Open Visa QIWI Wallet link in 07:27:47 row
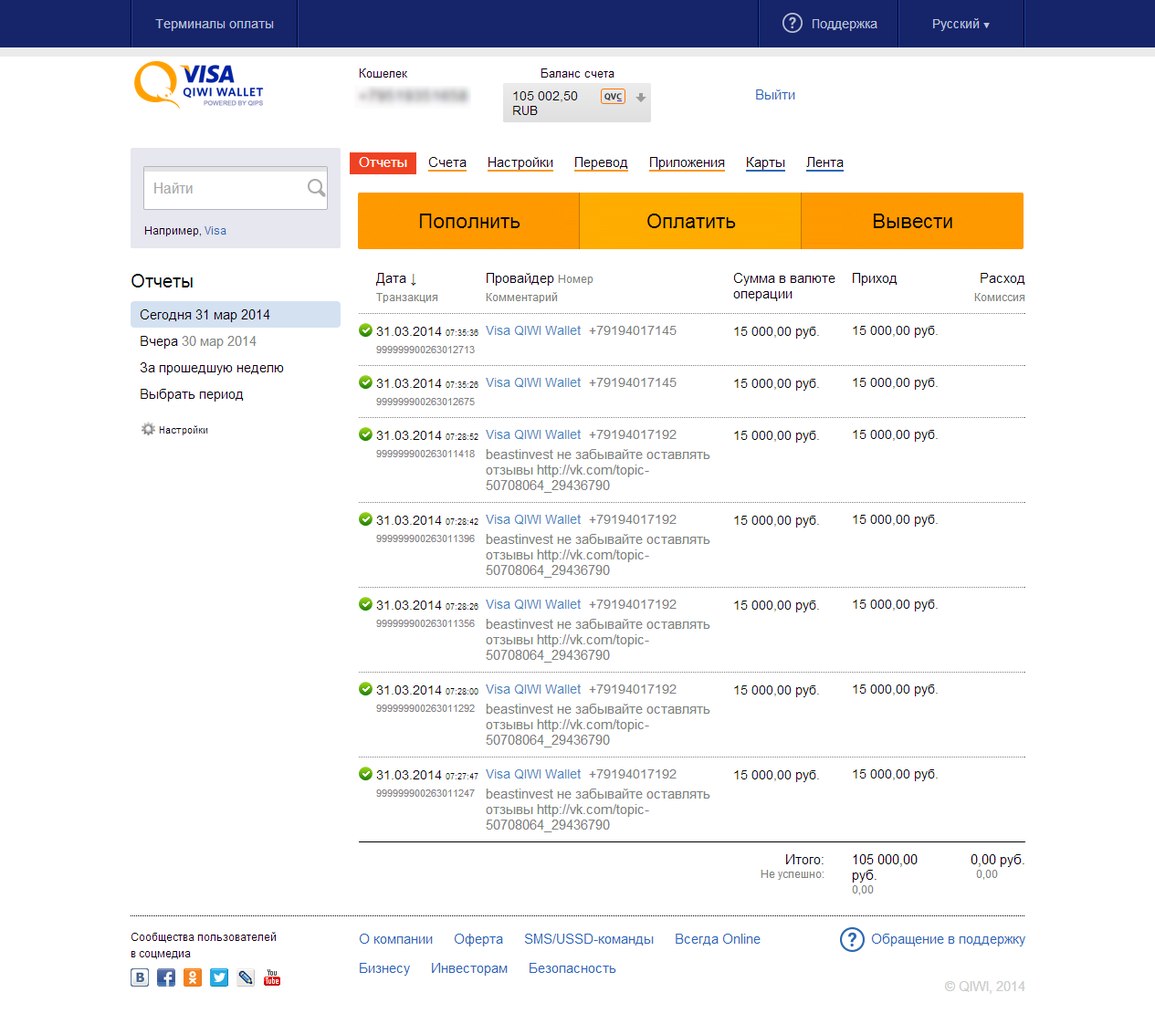The width and height of the screenshot is (1155, 1024). pyautogui.click(x=533, y=774)
